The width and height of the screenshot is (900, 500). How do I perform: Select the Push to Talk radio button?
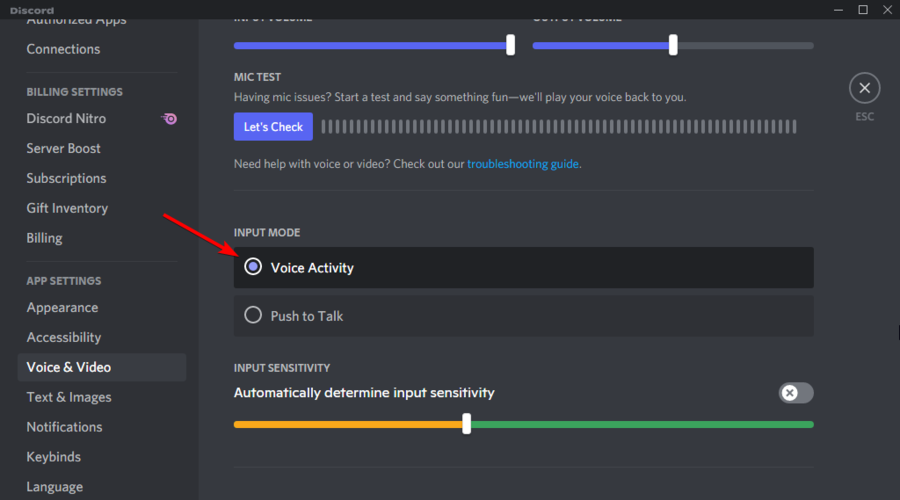pyautogui.click(x=253, y=315)
